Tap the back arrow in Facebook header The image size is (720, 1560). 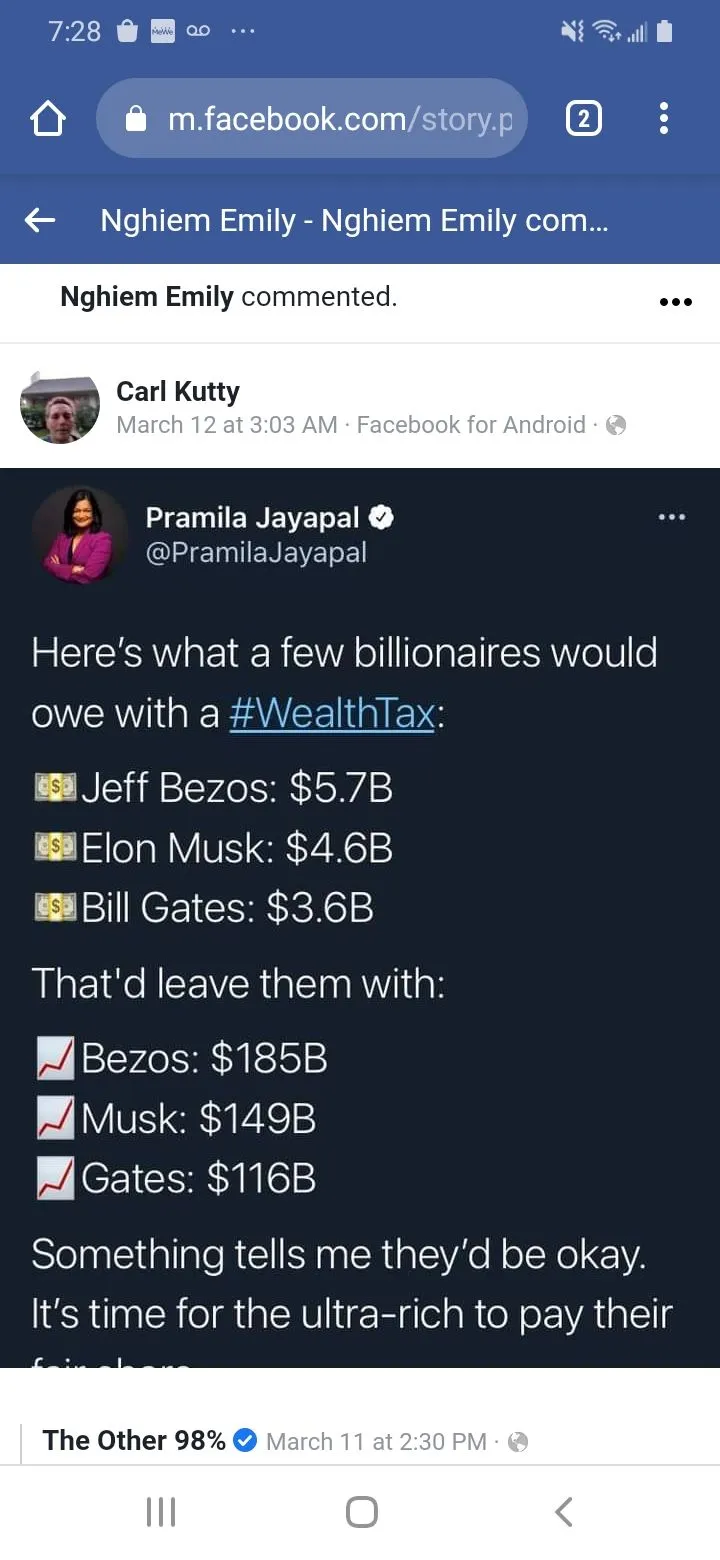[x=40, y=221]
